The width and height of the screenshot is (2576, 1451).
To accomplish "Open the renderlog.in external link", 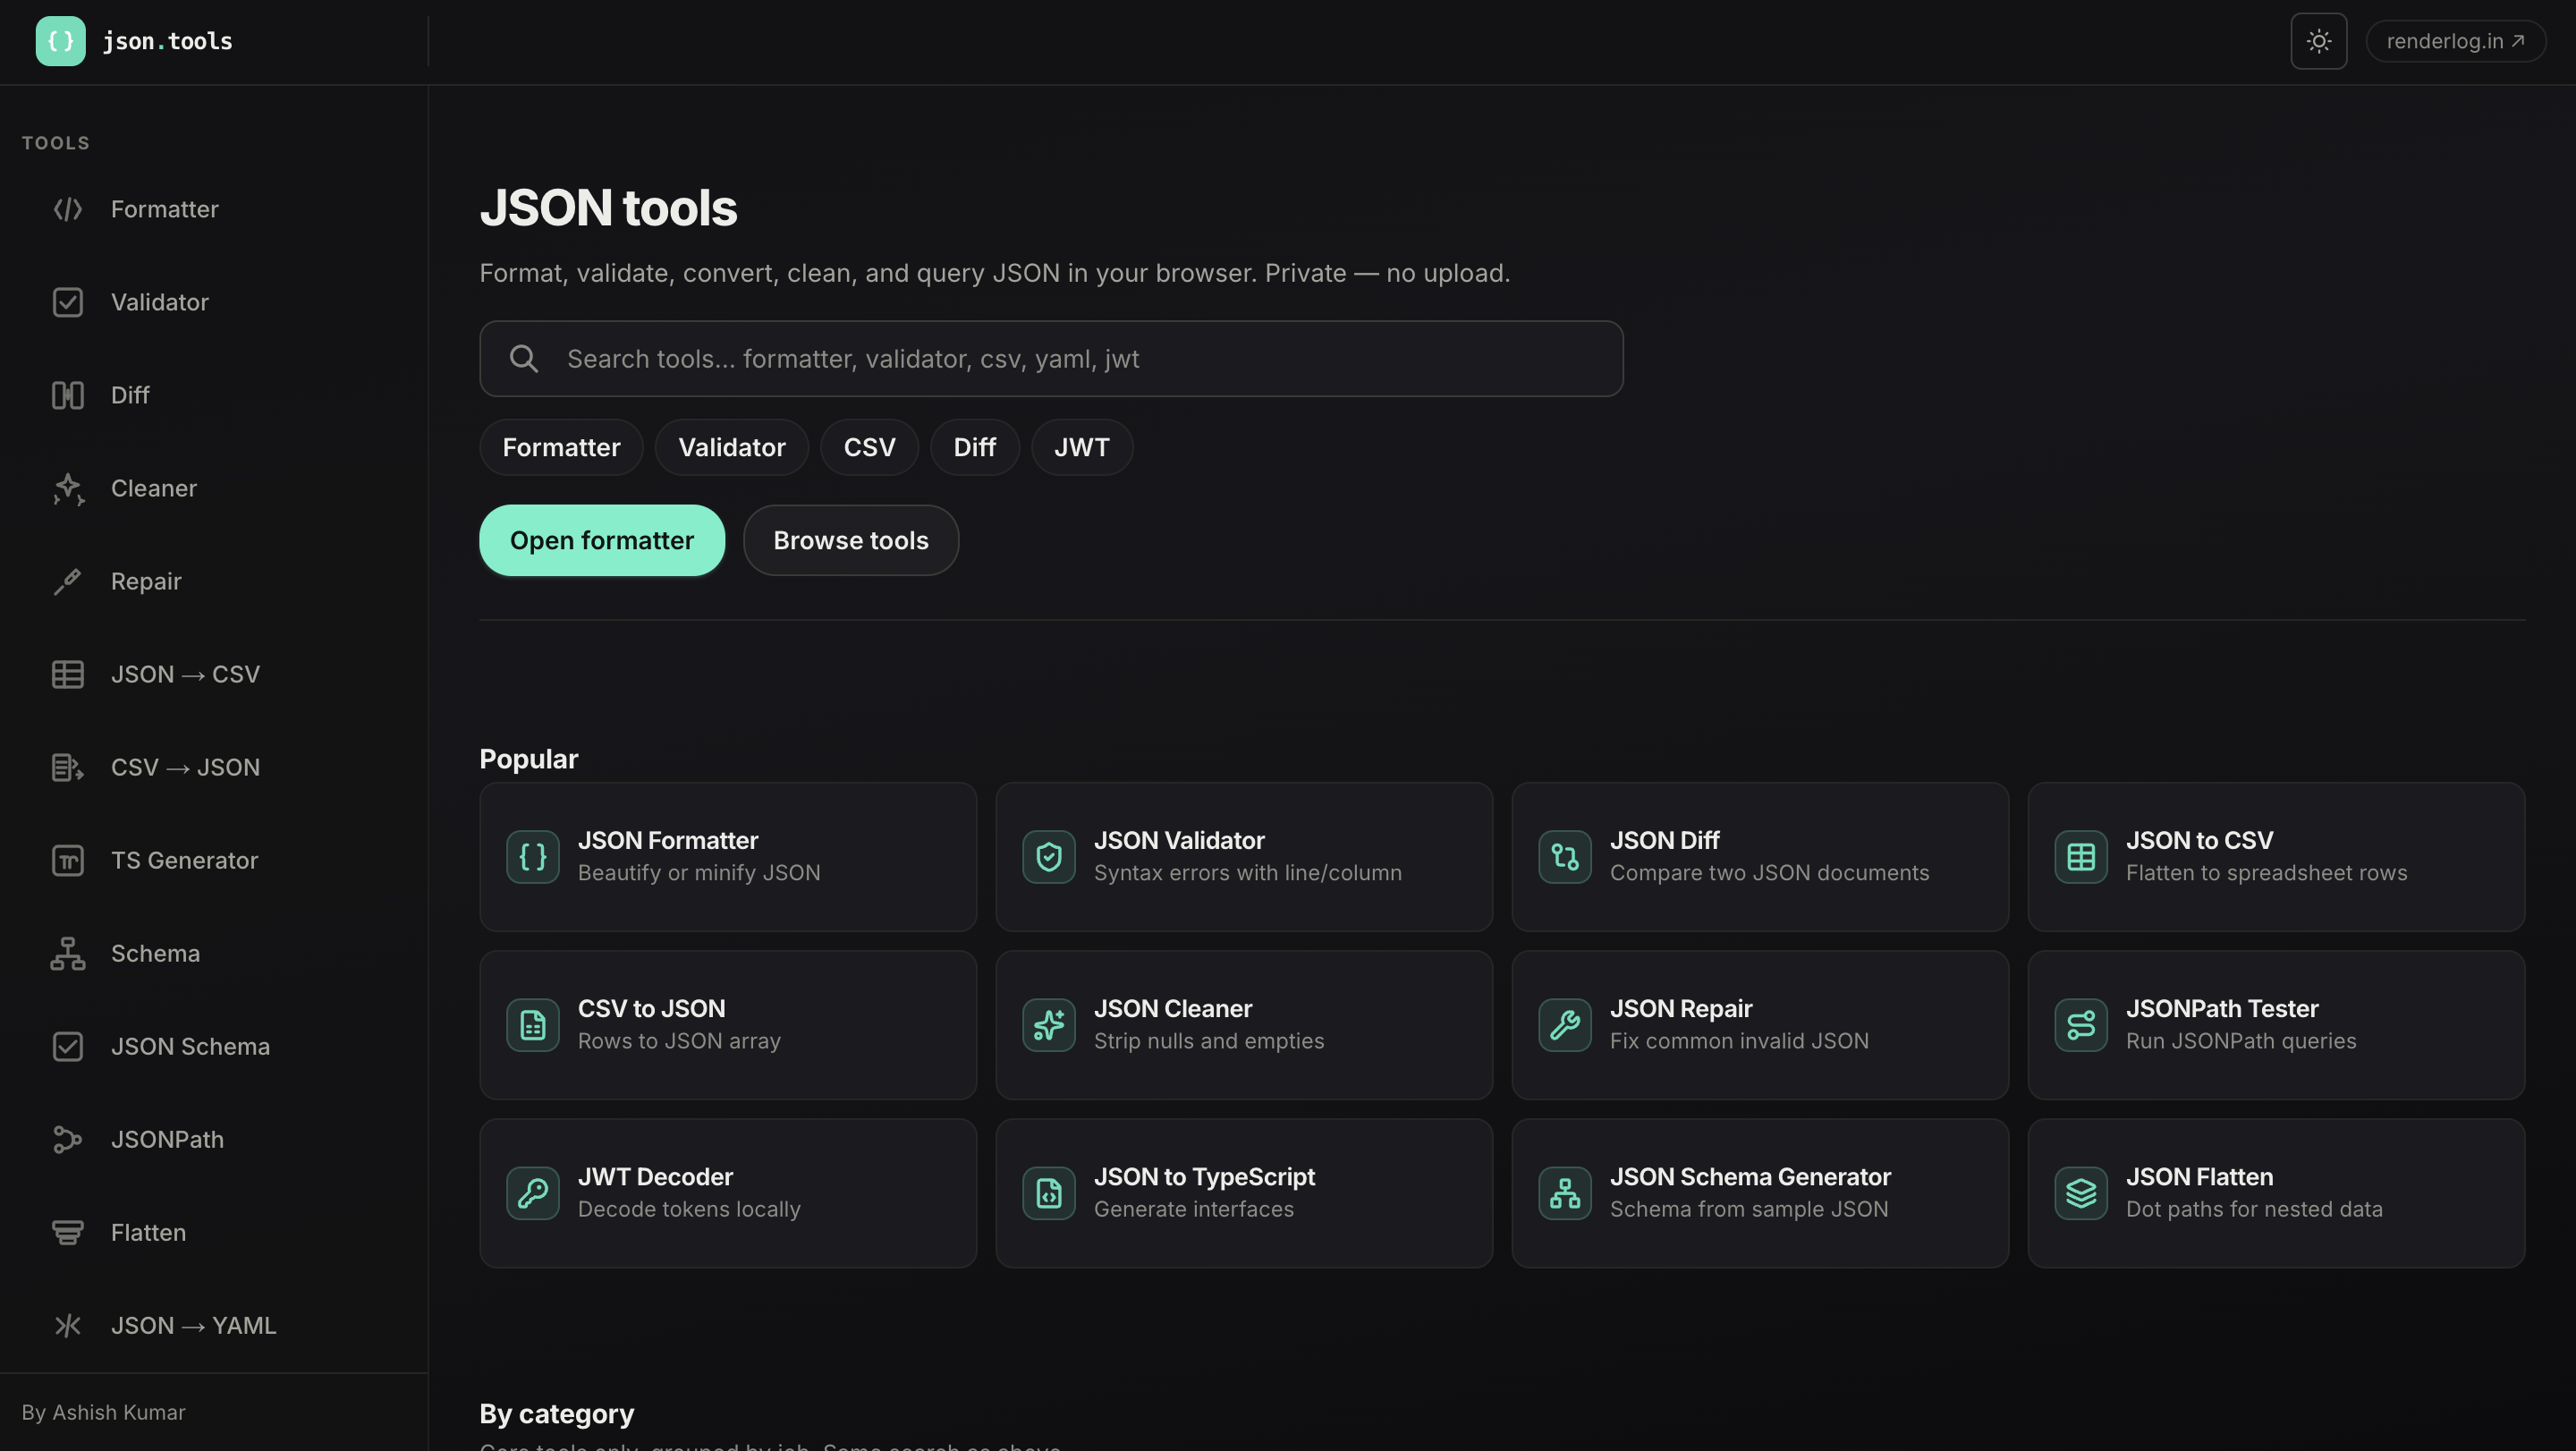I will [x=2455, y=41].
